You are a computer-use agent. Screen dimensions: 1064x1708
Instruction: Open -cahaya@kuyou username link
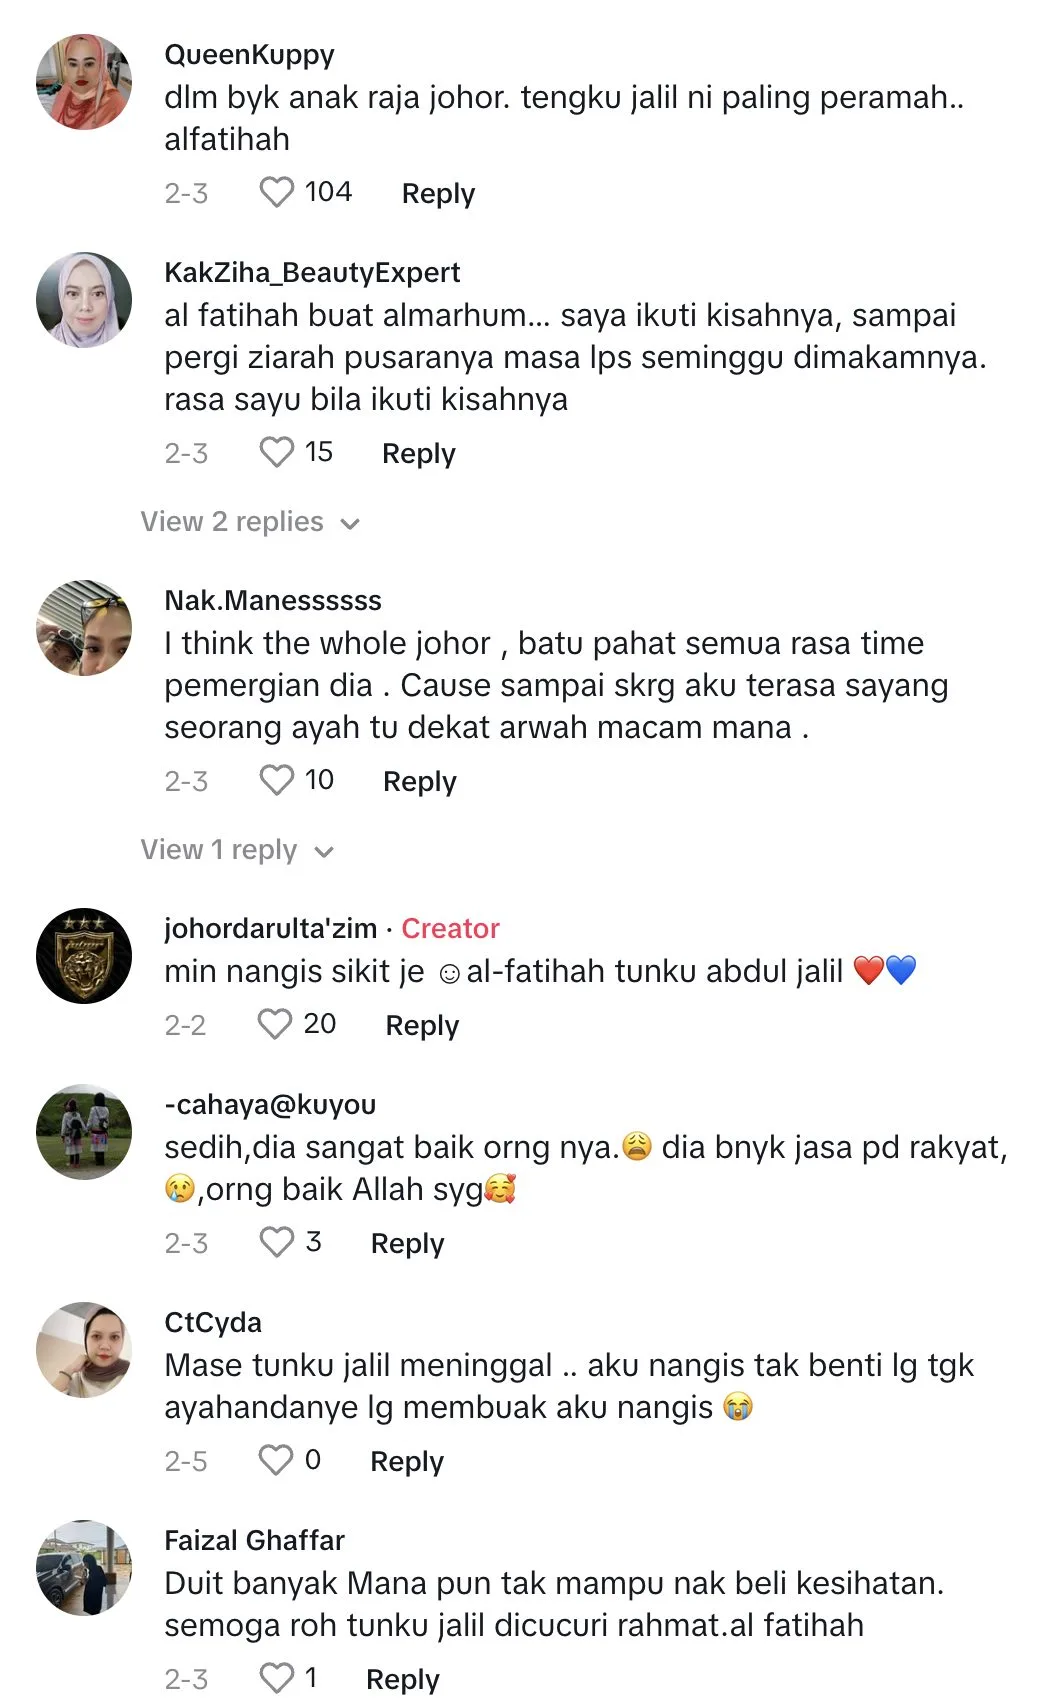pos(270,1104)
